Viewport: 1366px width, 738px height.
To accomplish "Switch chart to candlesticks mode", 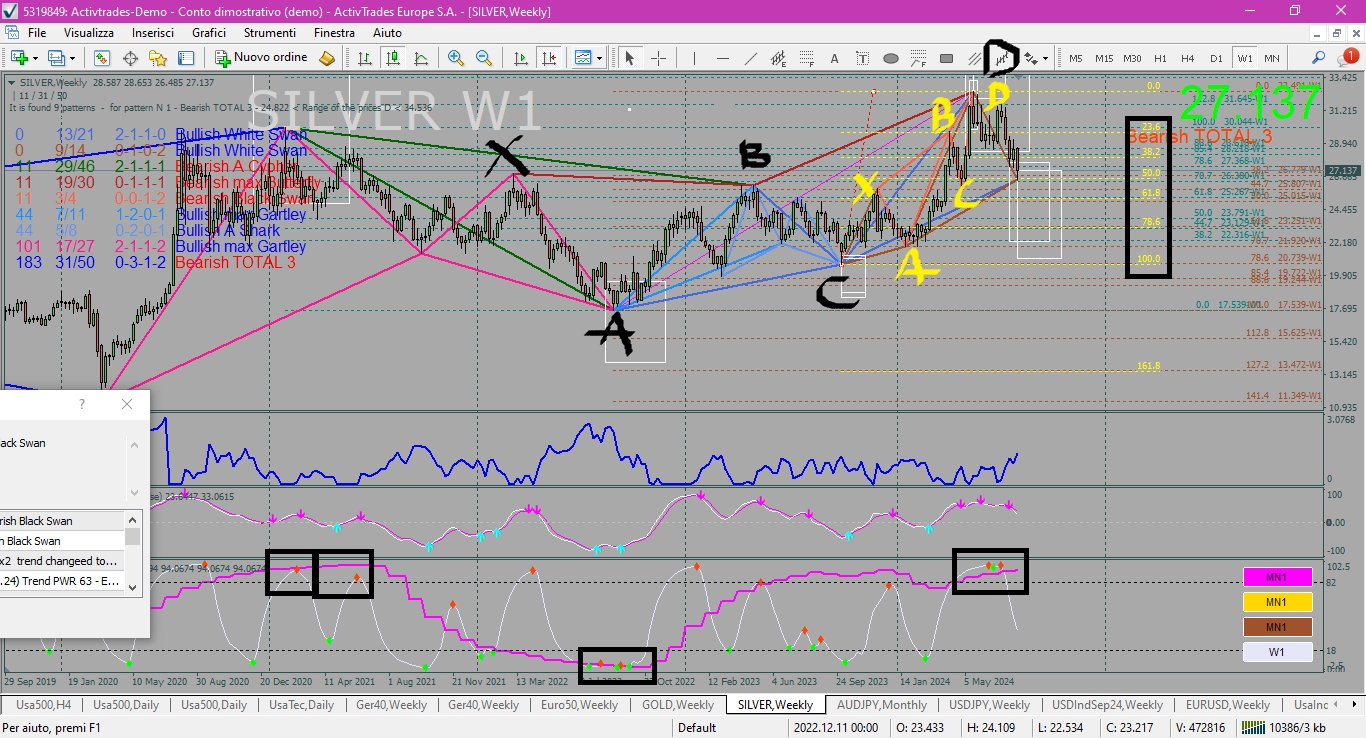I will [x=393, y=58].
